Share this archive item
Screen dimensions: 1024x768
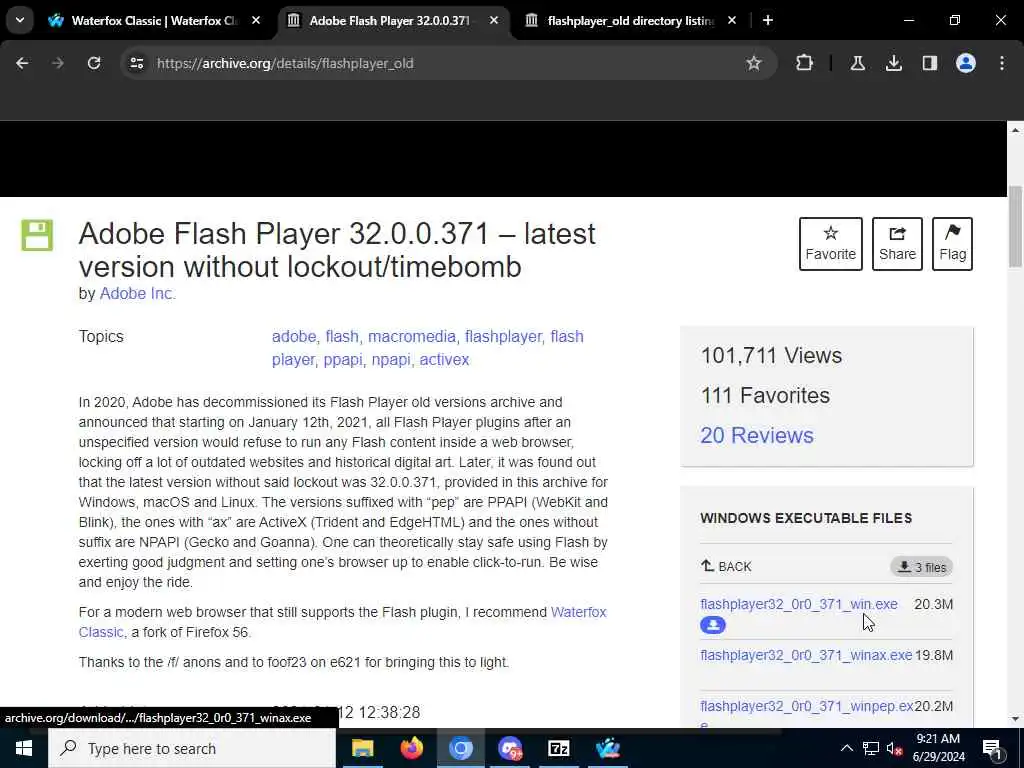897,244
